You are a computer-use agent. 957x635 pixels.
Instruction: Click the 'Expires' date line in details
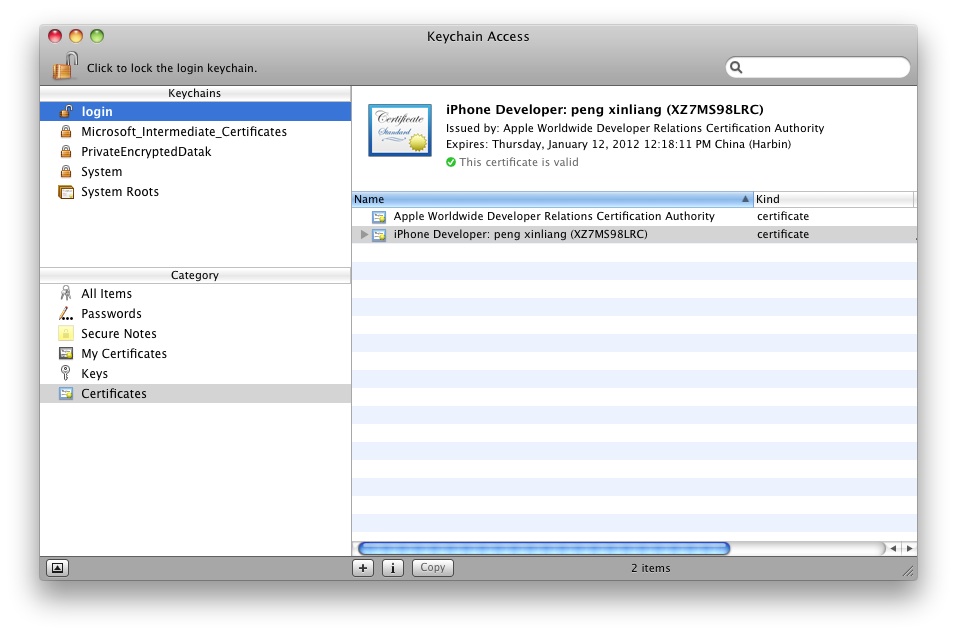tap(618, 144)
